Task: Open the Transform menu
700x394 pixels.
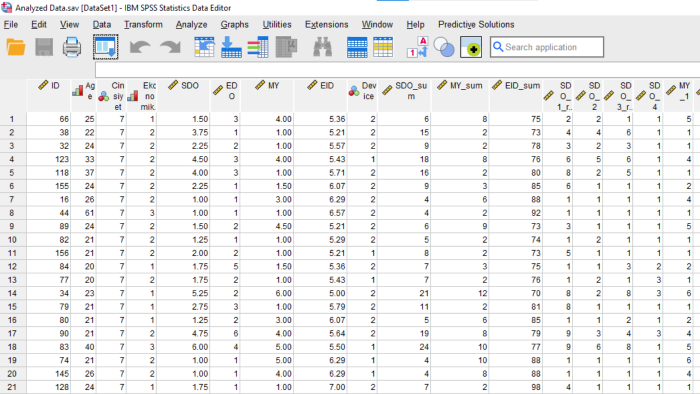Action: pyautogui.click(x=143, y=25)
